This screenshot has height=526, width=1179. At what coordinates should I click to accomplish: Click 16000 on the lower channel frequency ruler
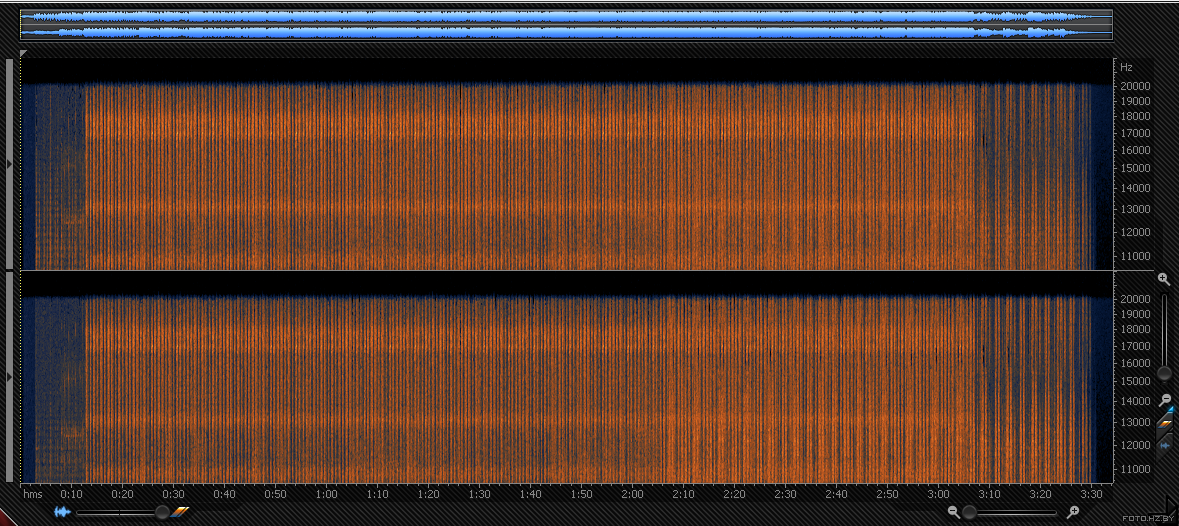[x=1135, y=363]
